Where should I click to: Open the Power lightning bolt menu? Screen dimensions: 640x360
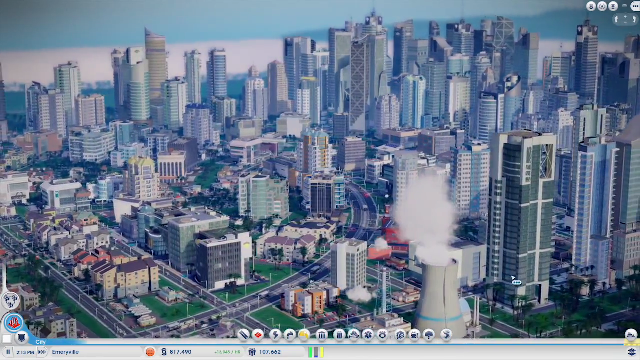tap(275, 335)
